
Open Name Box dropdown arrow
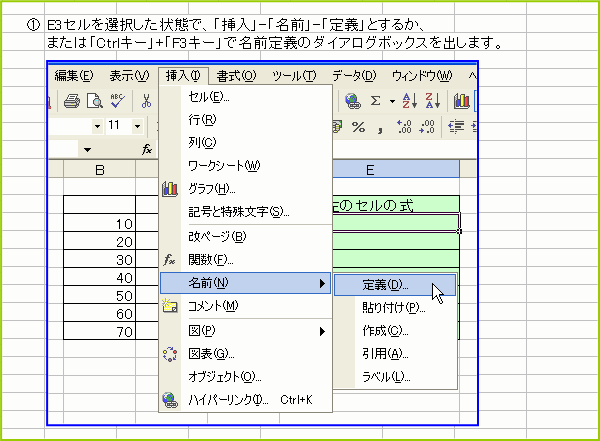click(x=87, y=149)
